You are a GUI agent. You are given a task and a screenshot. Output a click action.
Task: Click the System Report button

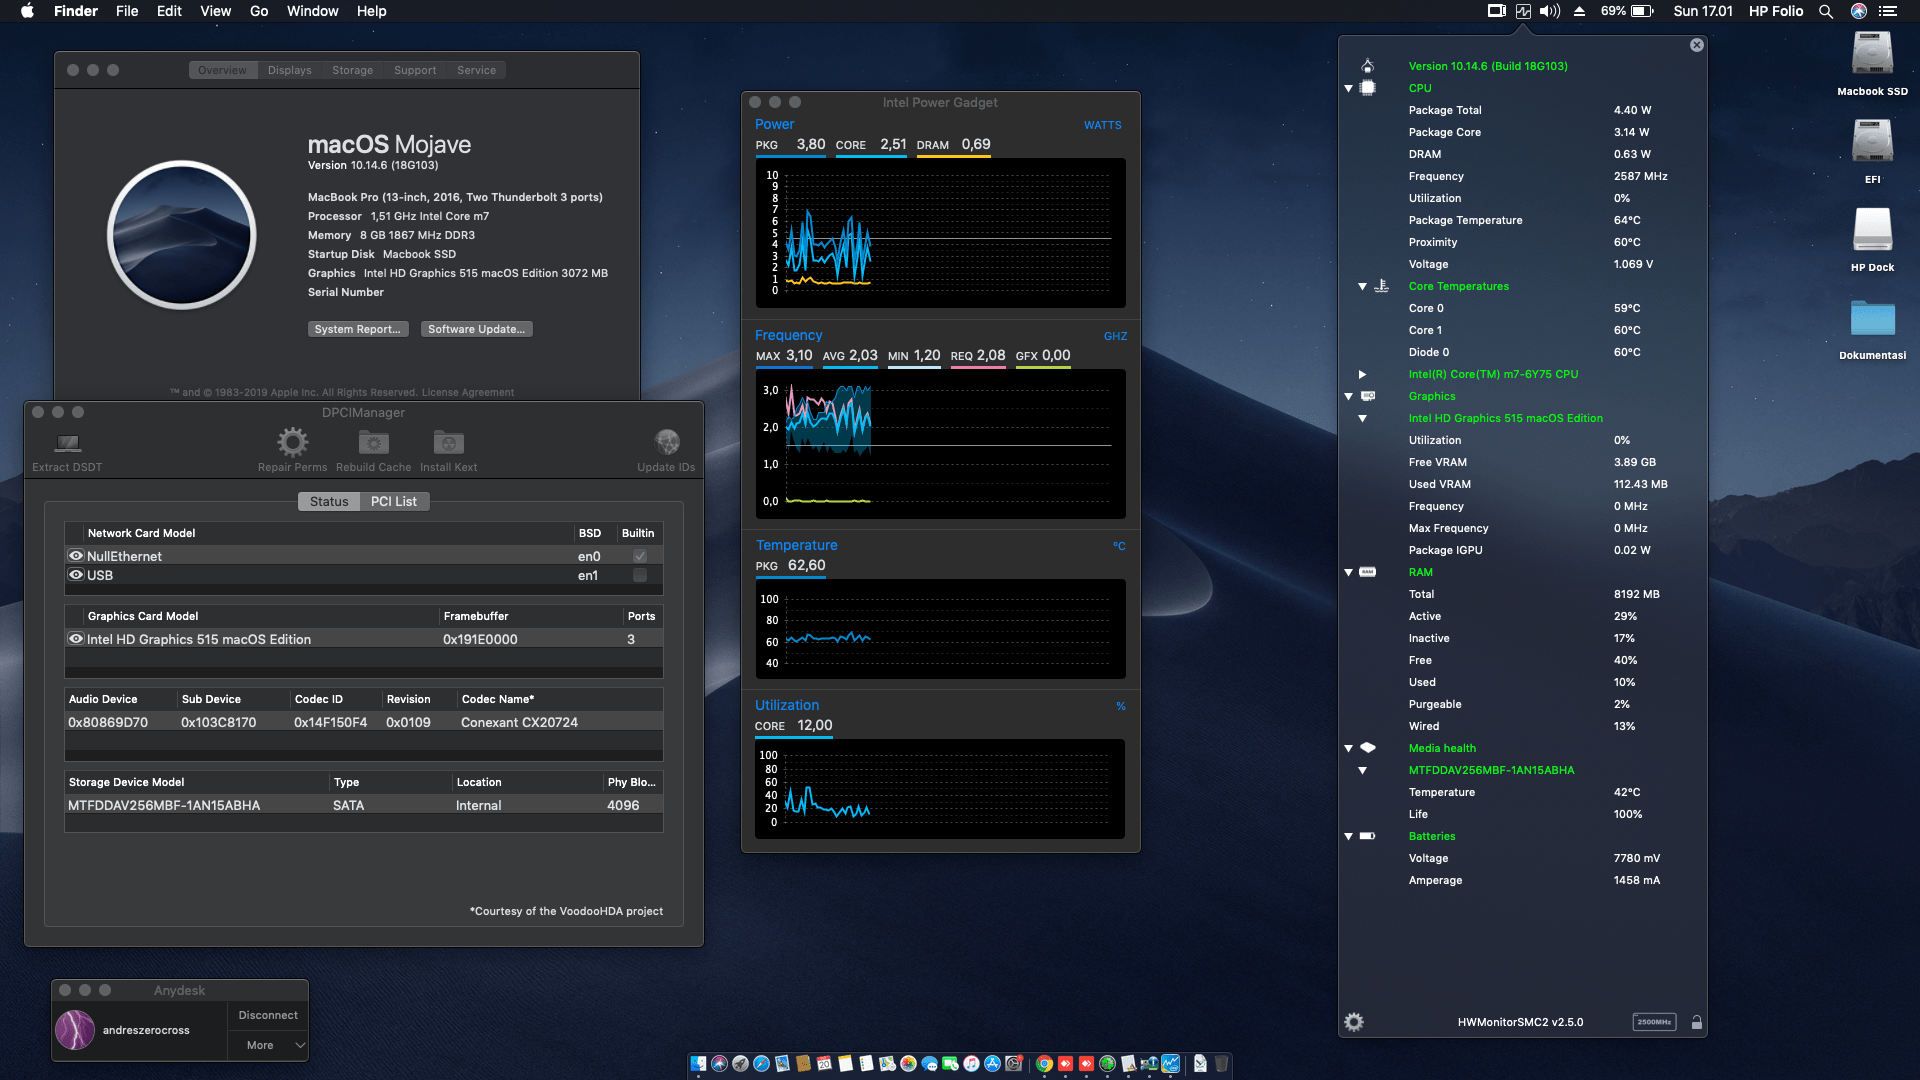click(358, 328)
